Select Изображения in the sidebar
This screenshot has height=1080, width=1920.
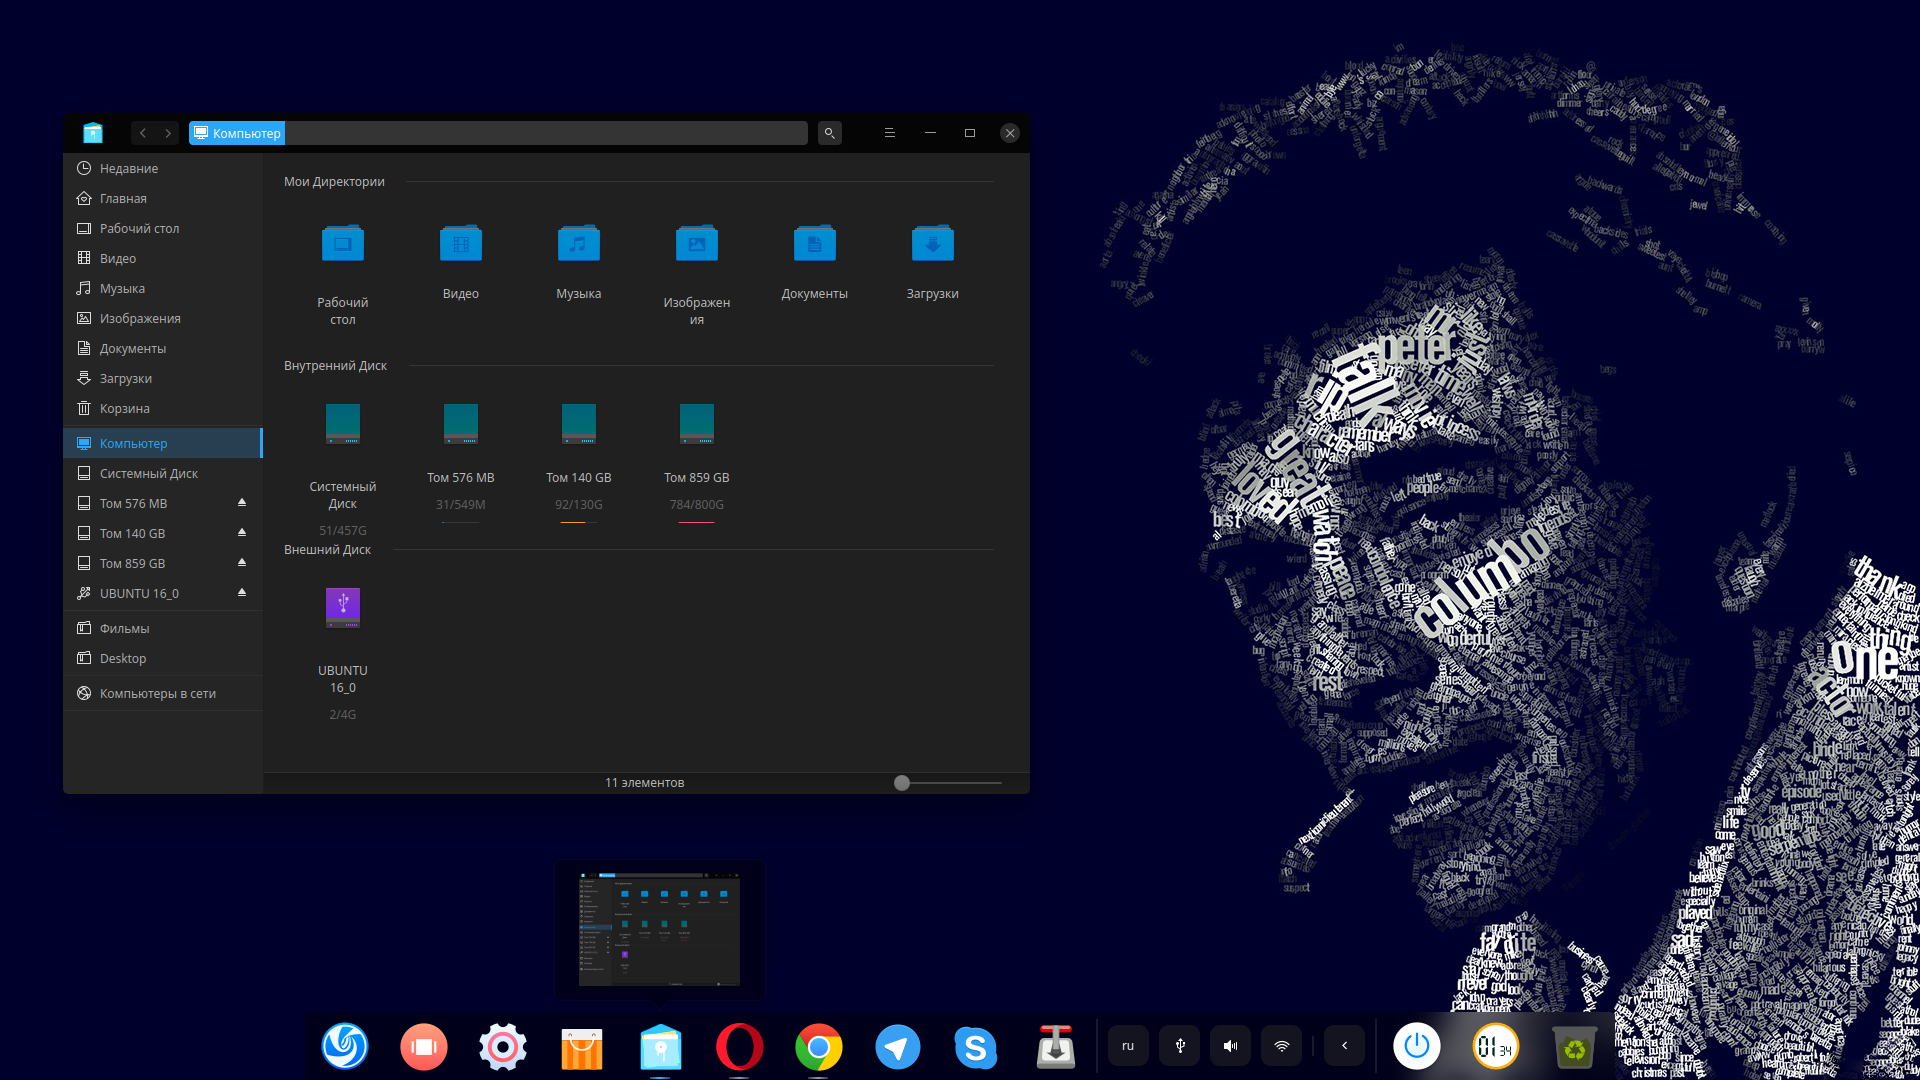[163, 318]
